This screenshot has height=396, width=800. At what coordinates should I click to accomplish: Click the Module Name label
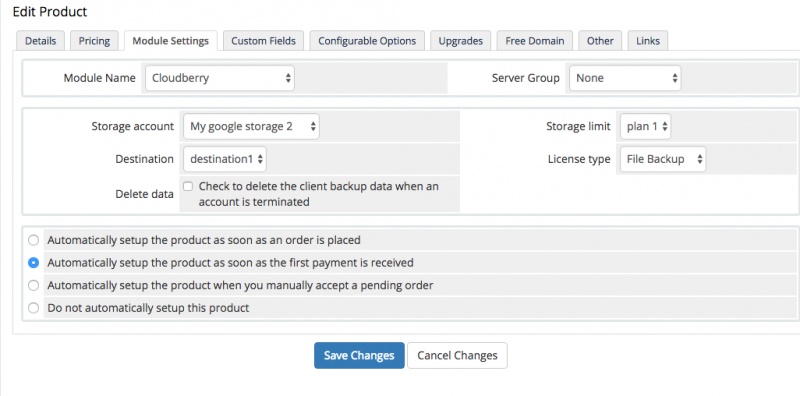pyautogui.click(x=99, y=78)
